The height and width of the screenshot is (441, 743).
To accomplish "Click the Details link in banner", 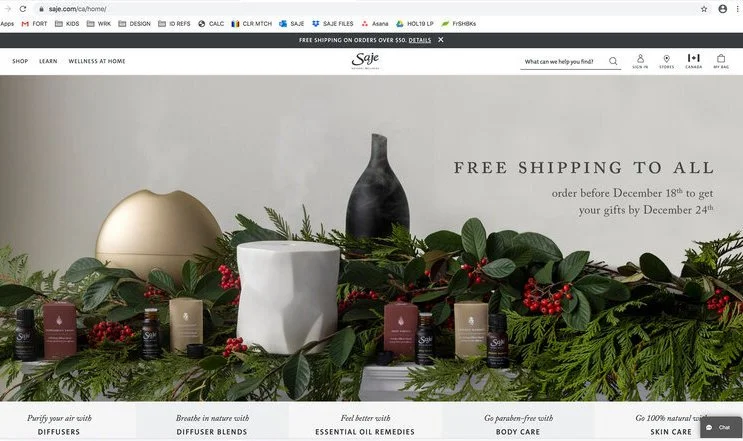I will point(420,40).
